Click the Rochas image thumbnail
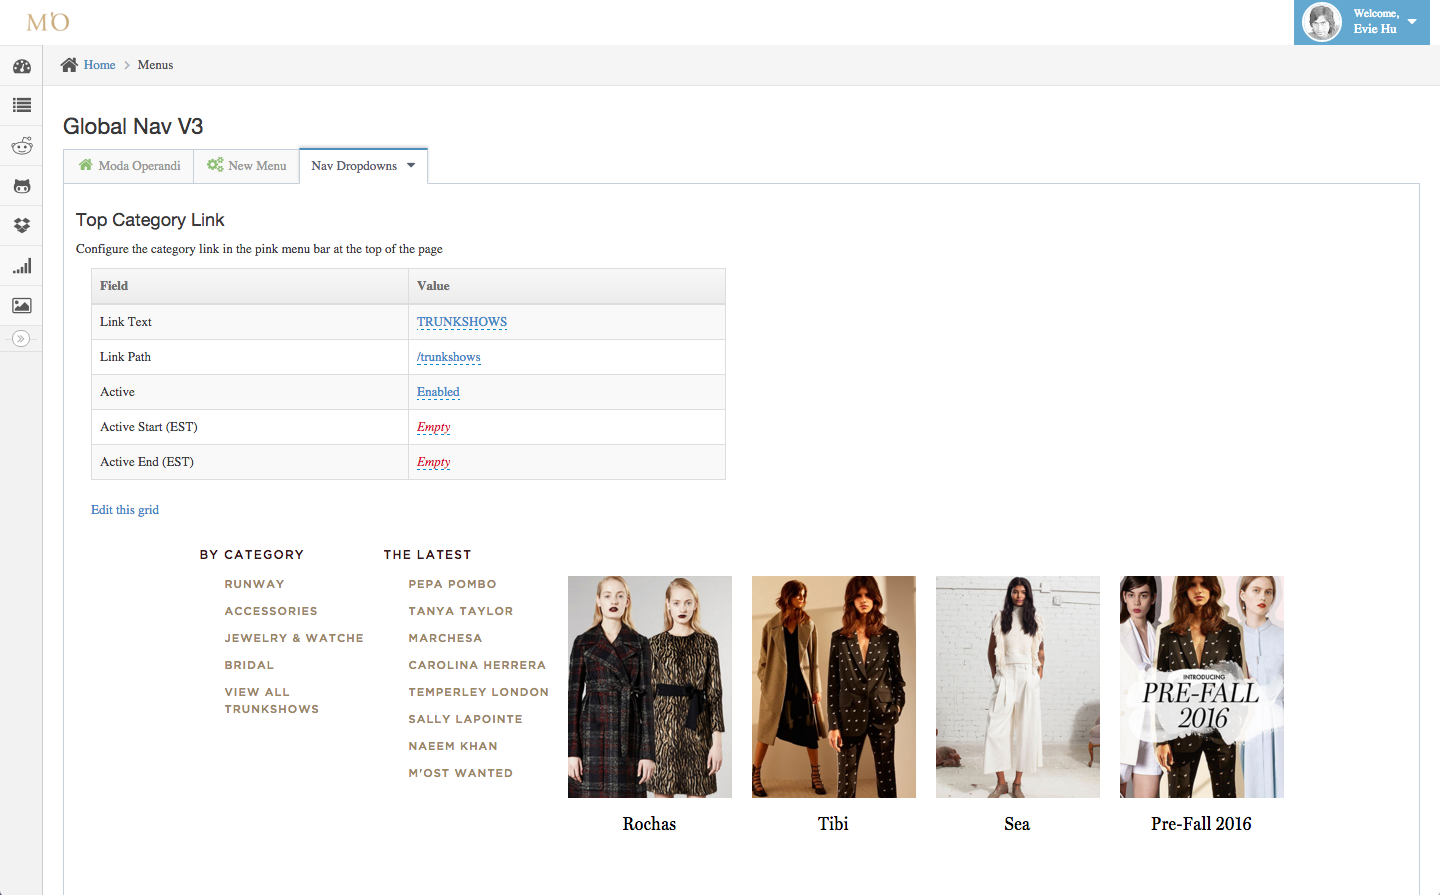This screenshot has height=895, width=1440. (650, 687)
